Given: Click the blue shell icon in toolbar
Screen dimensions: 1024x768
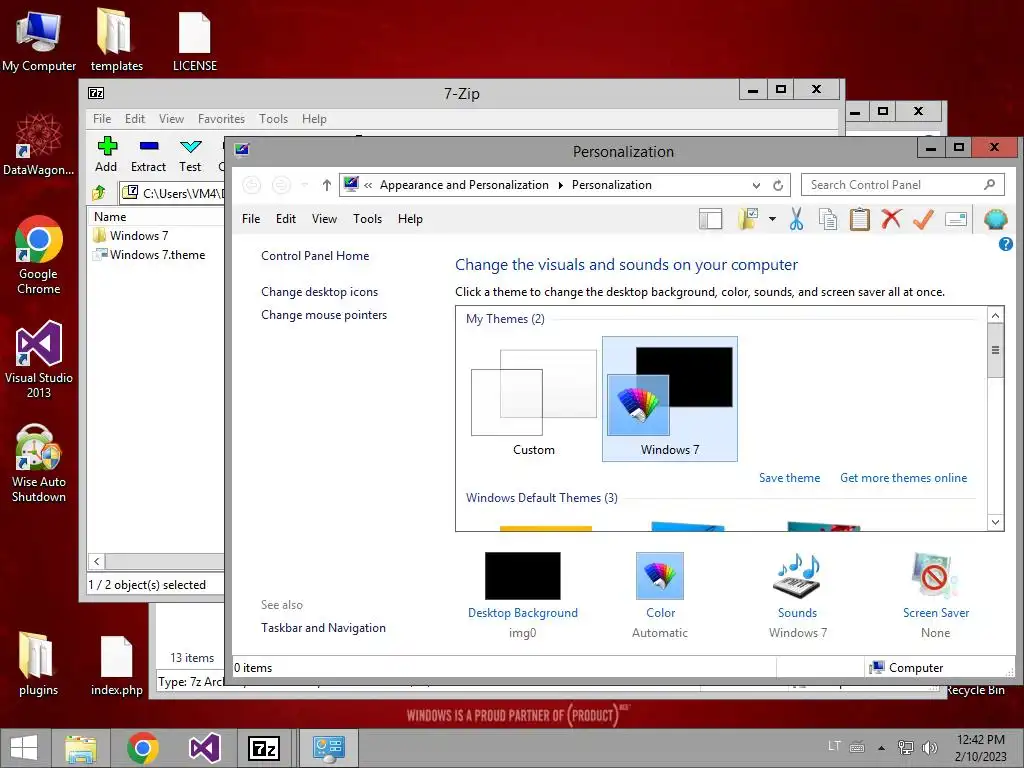Looking at the screenshot, I should pos(995,219).
